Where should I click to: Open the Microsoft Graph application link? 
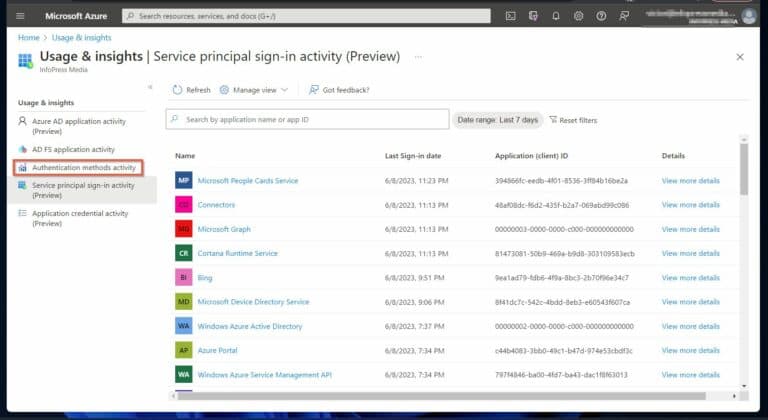click(x=224, y=229)
